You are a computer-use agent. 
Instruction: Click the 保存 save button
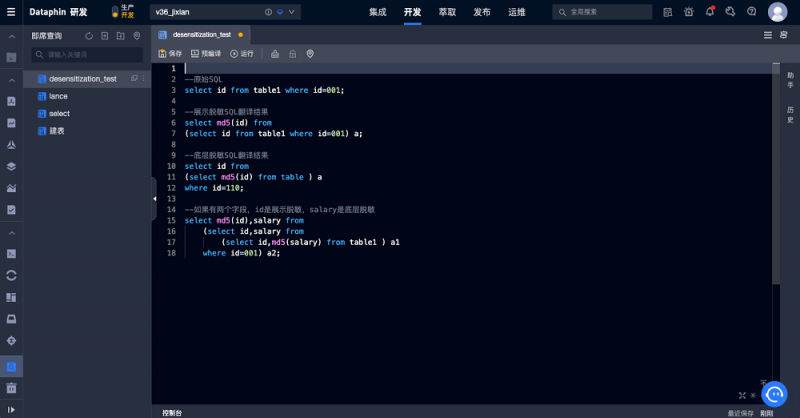tap(170, 54)
